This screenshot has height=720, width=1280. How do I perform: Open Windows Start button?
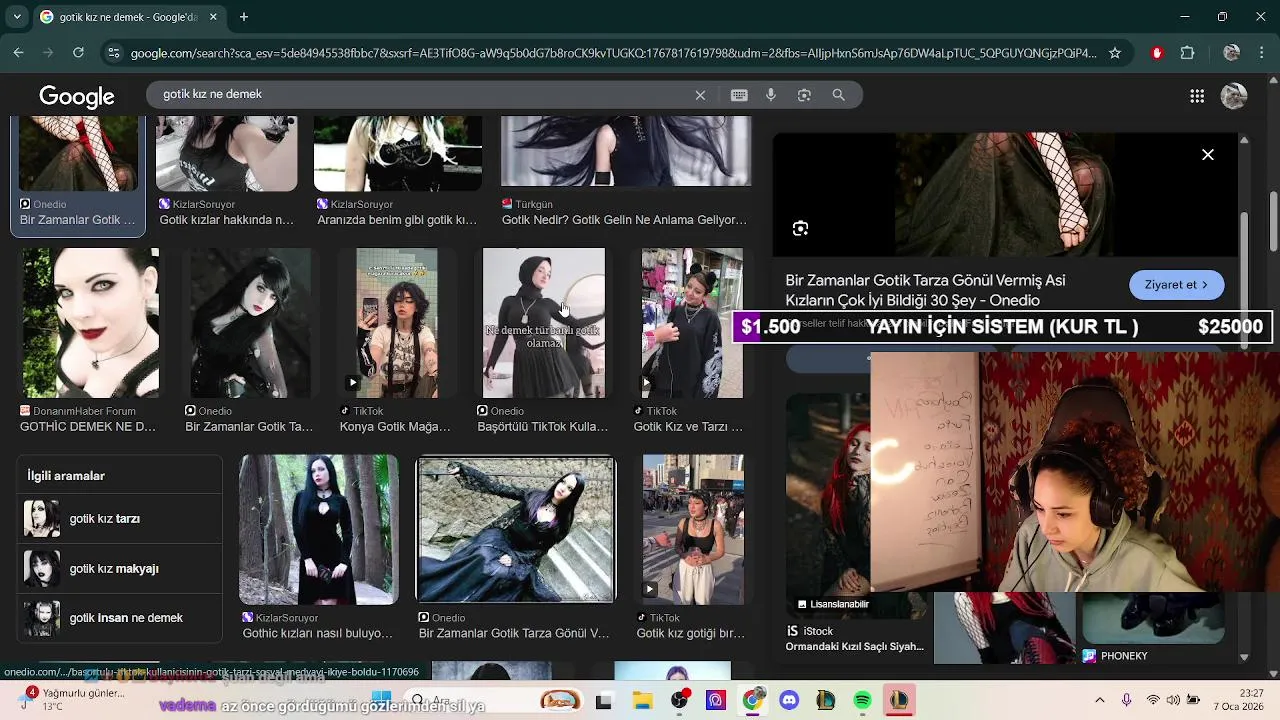coord(381,700)
